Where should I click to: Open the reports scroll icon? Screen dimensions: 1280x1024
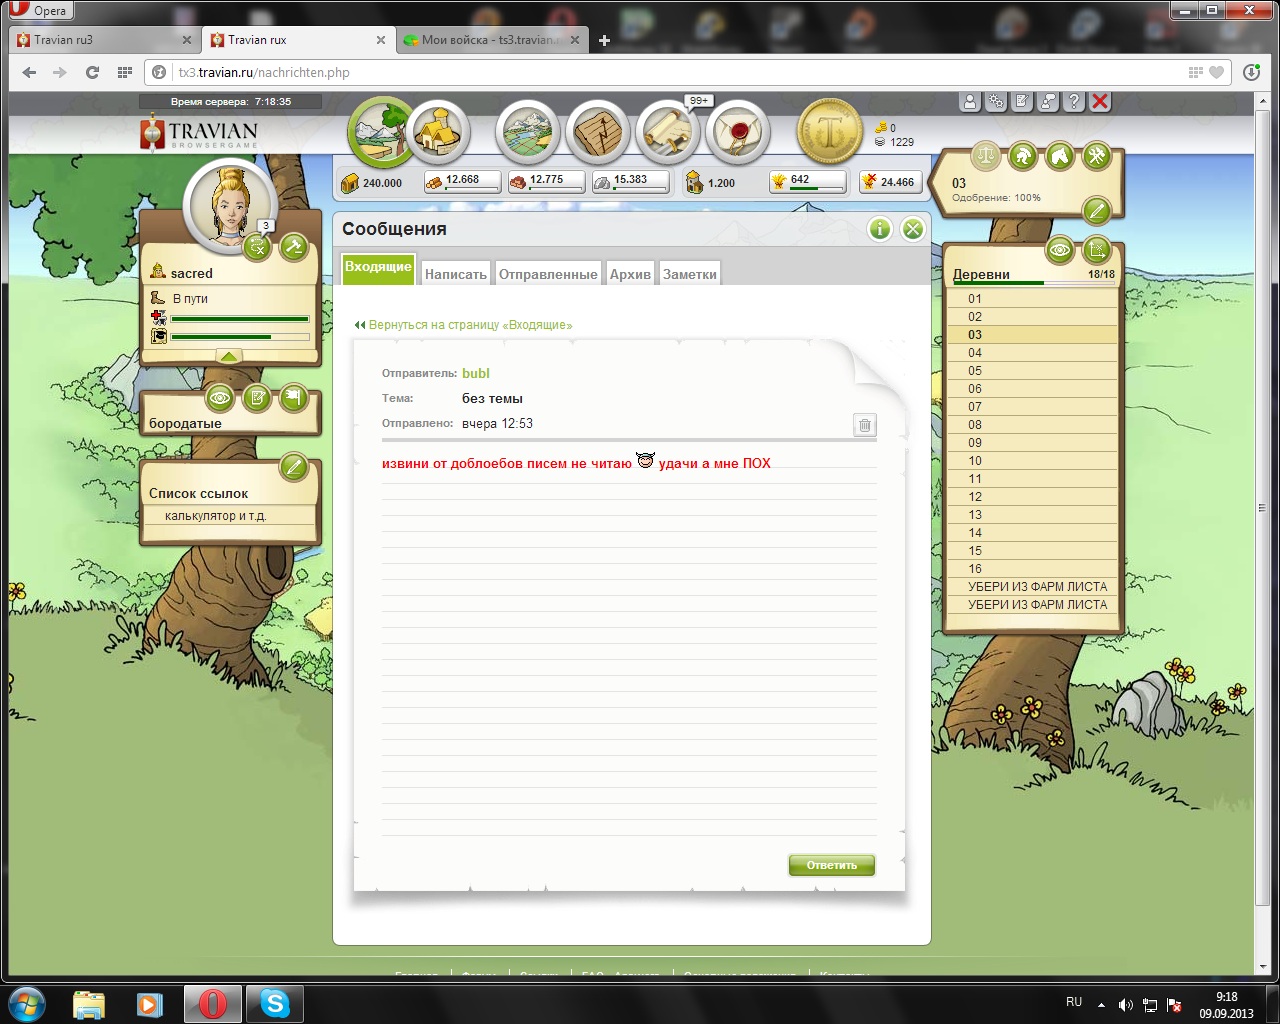coord(667,132)
